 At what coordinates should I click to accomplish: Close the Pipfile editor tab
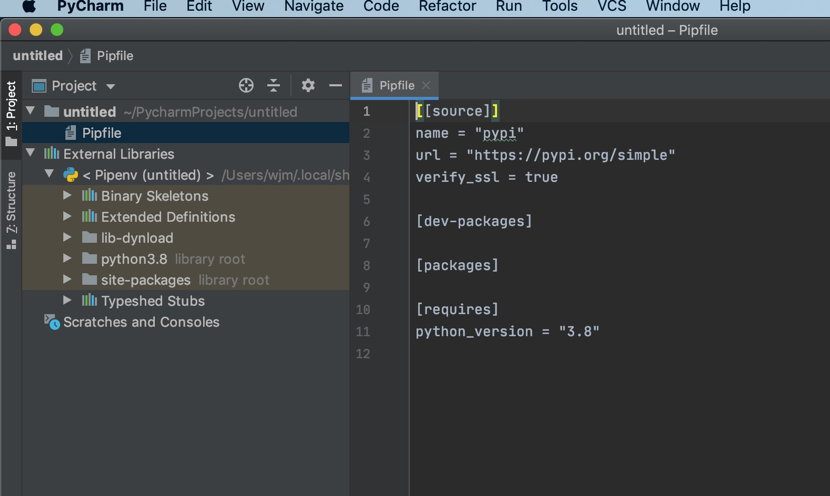426,86
